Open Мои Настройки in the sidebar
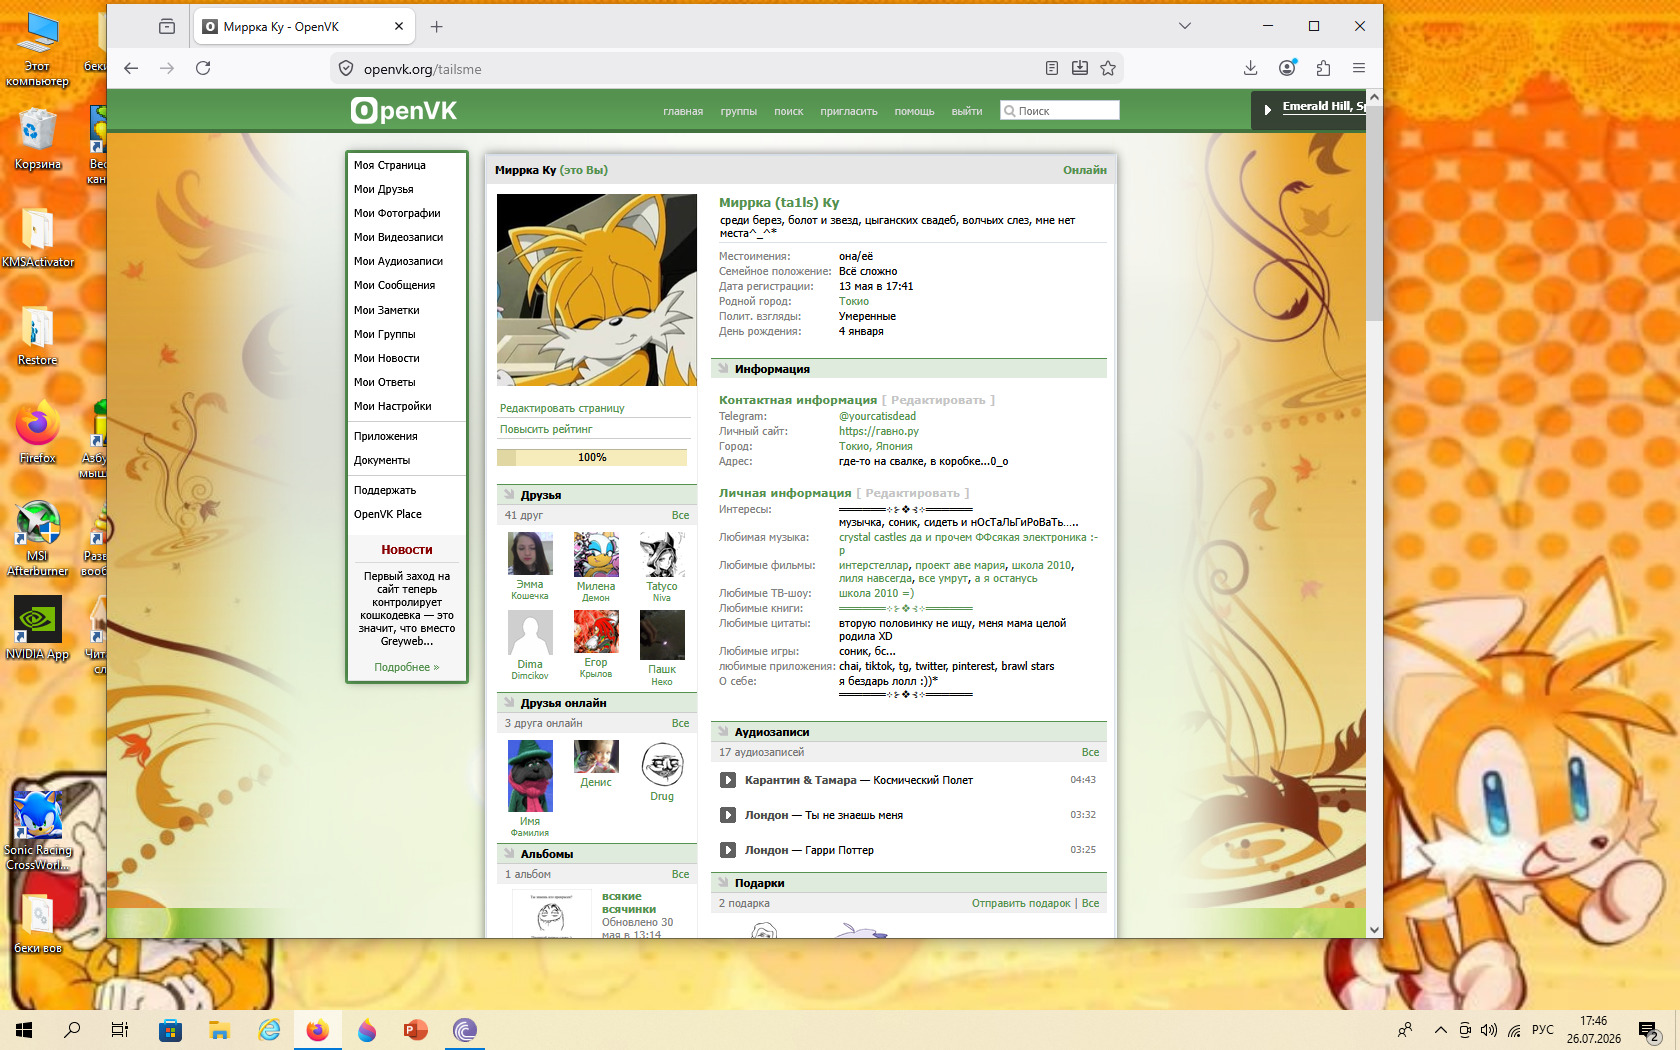1680x1050 pixels. (392, 406)
